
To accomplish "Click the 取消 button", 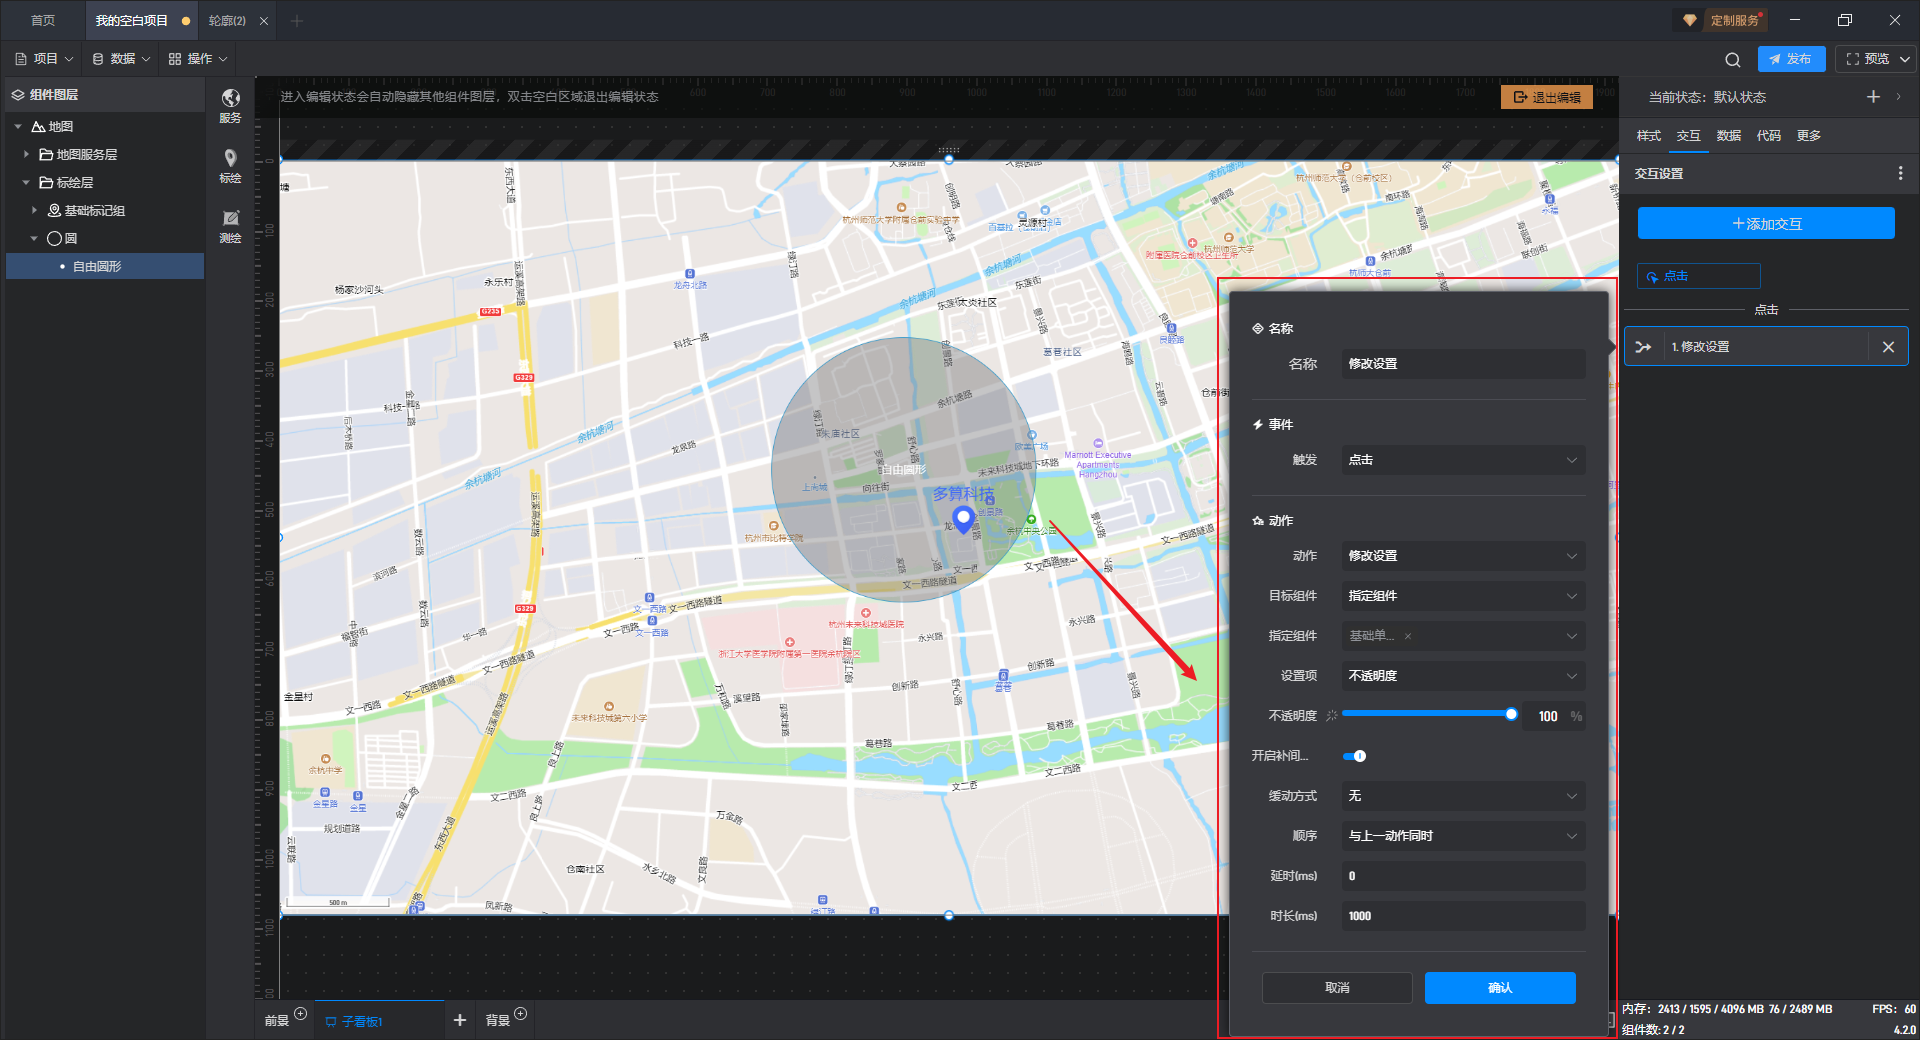I will coord(1337,988).
